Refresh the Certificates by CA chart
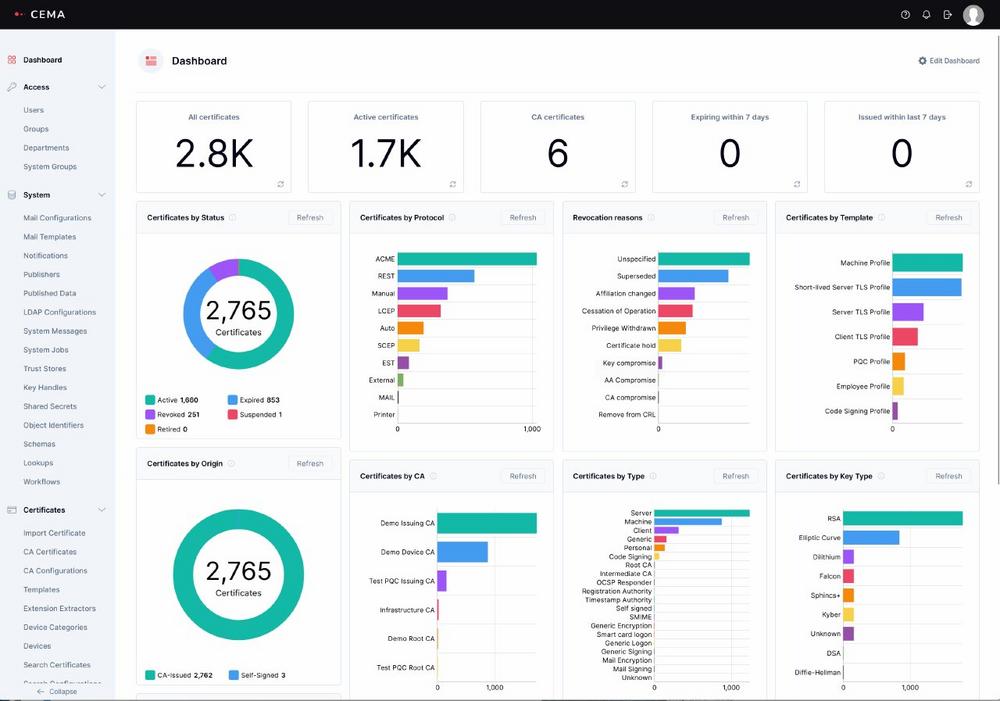1000x701 pixels. (x=523, y=476)
